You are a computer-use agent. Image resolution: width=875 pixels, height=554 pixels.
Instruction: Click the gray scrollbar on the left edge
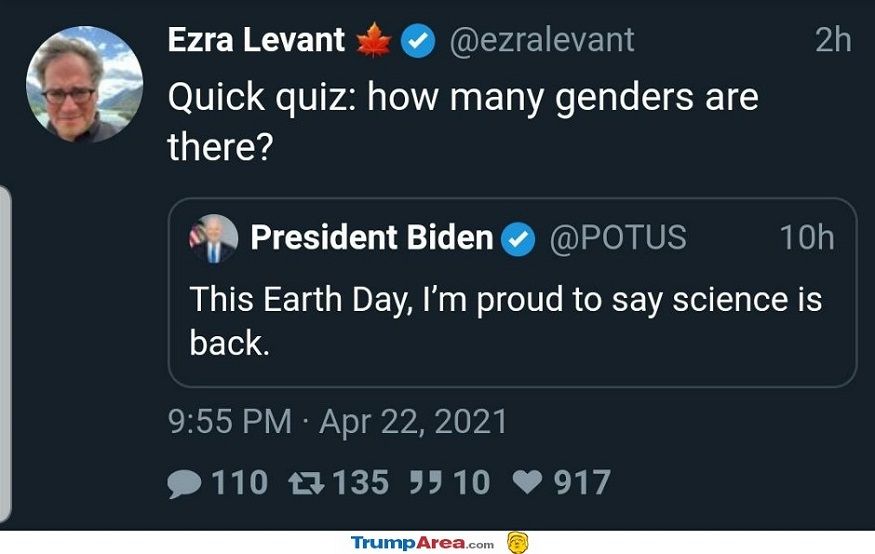5,350
